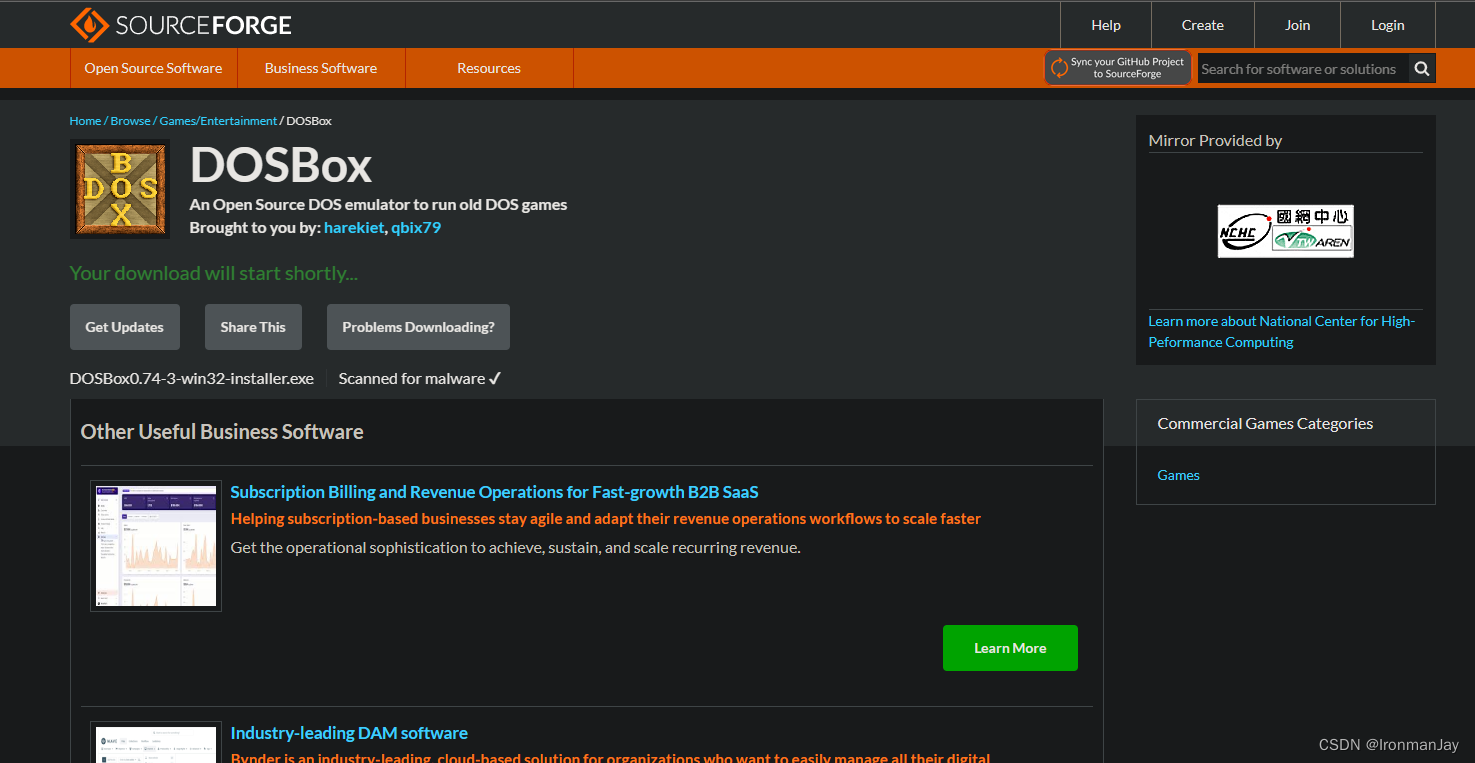Click Login in the top bar

tap(1387, 25)
